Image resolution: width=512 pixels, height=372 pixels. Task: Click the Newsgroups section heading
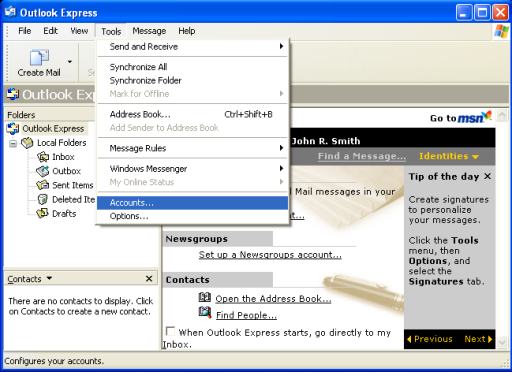pyautogui.click(x=197, y=239)
